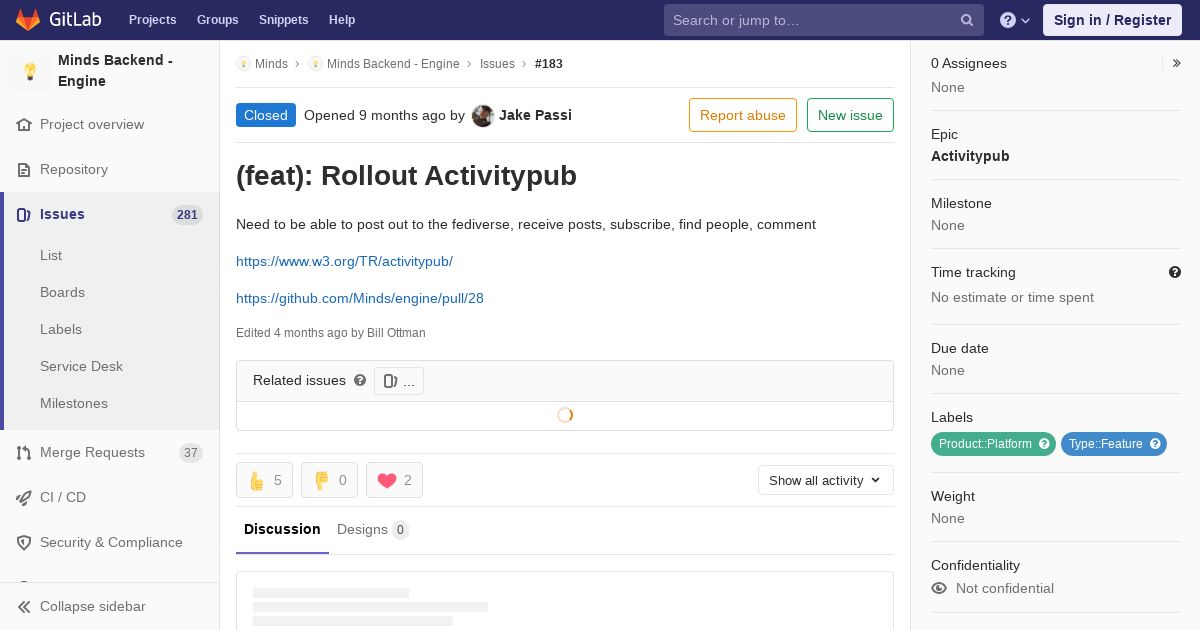Give a thumbs down reaction

pyautogui.click(x=329, y=480)
